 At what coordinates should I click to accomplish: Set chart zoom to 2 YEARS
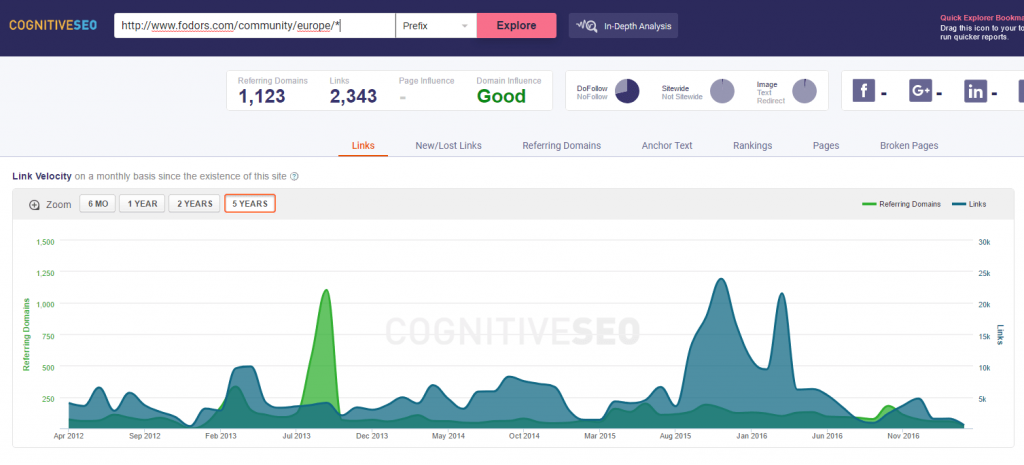pyautogui.click(x=194, y=204)
